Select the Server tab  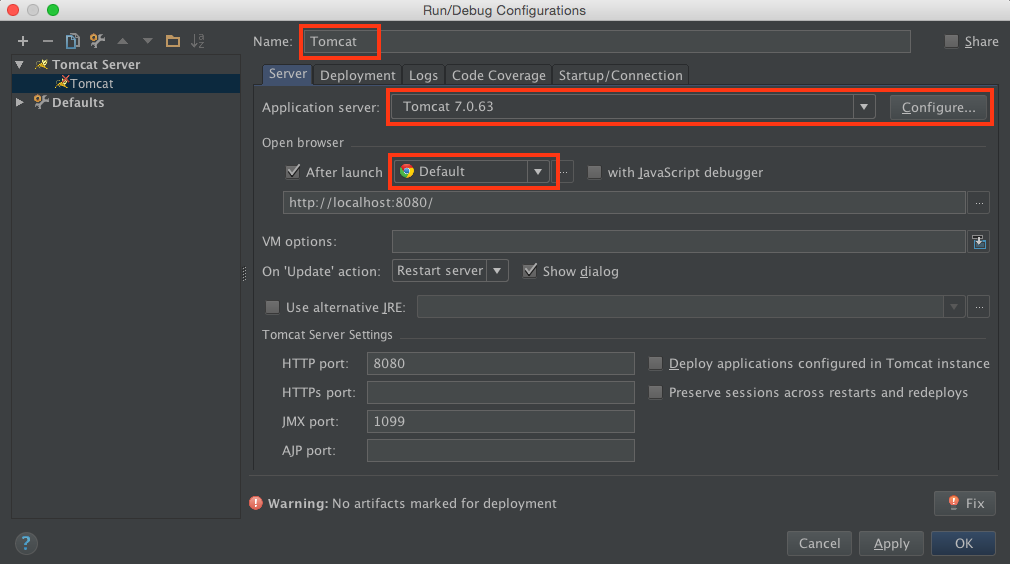coord(287,74)
